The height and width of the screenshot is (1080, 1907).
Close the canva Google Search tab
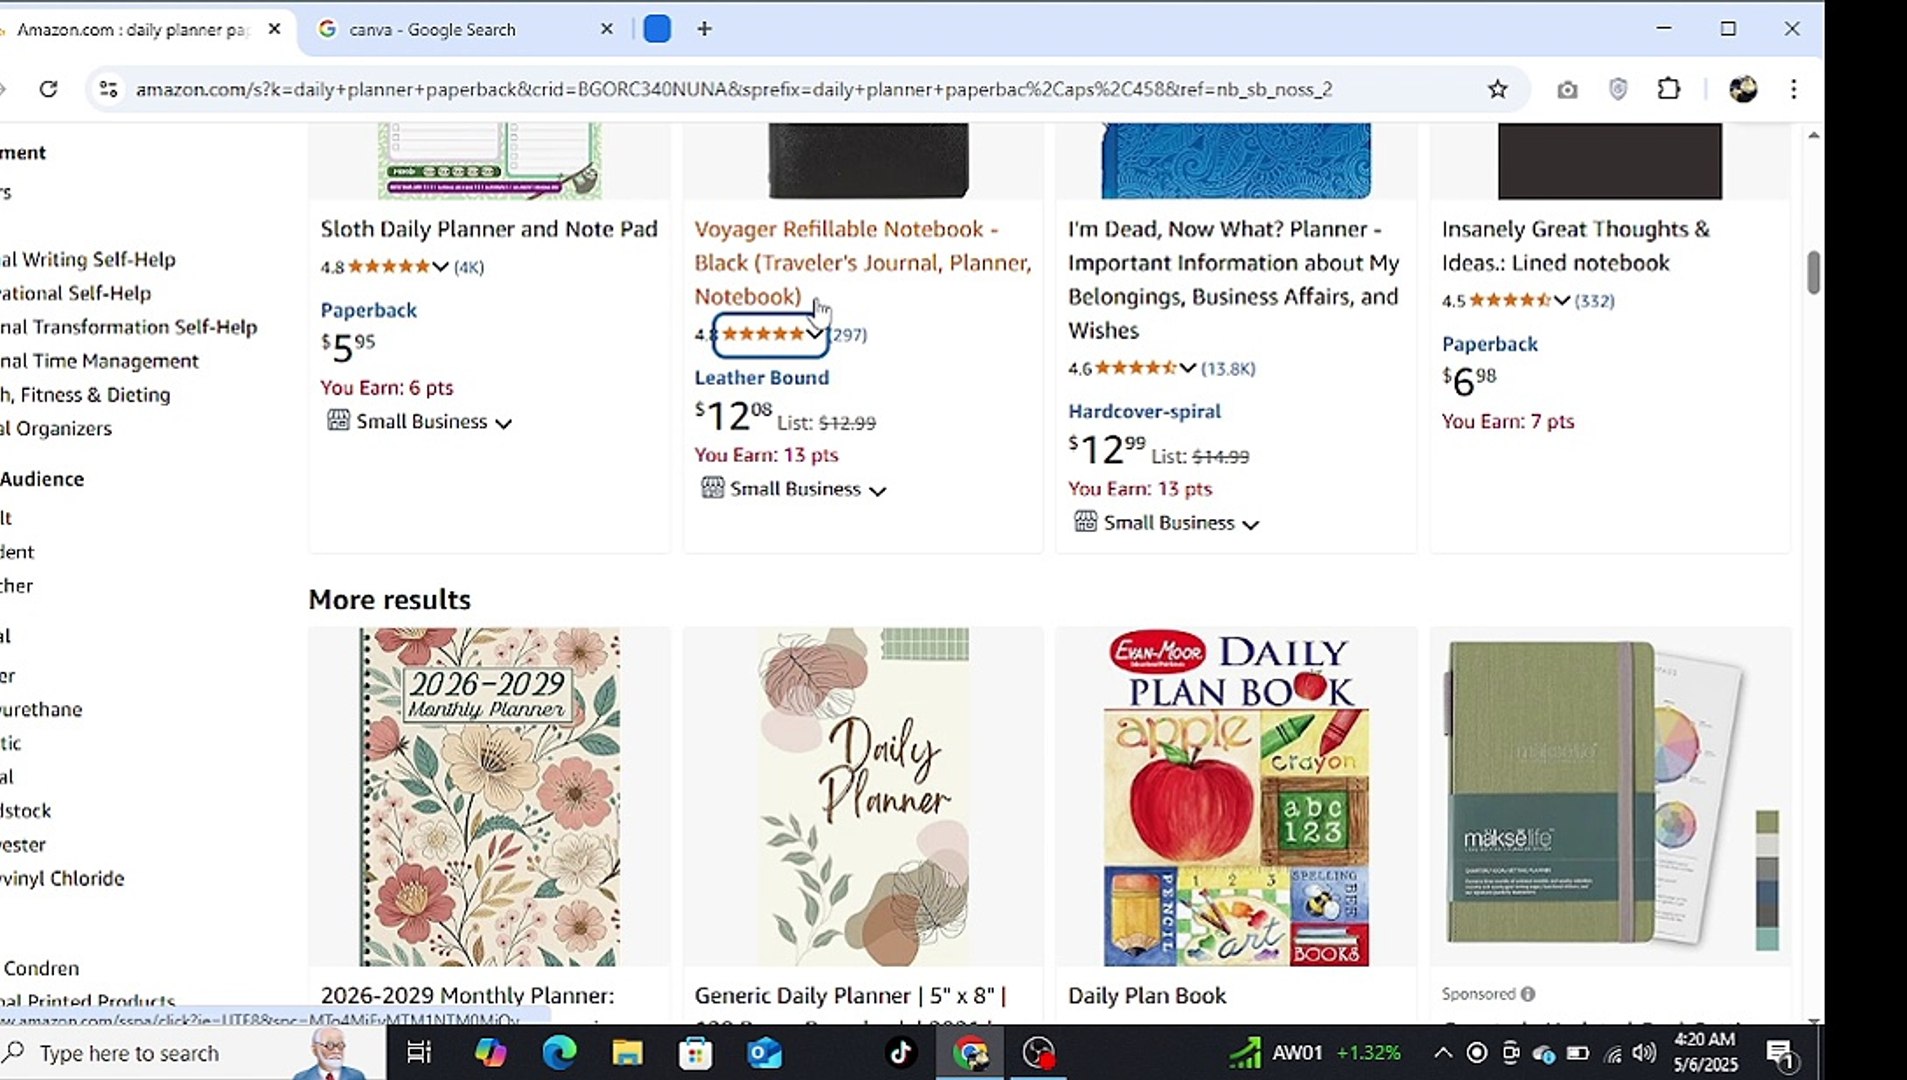(x=606, y=29)
